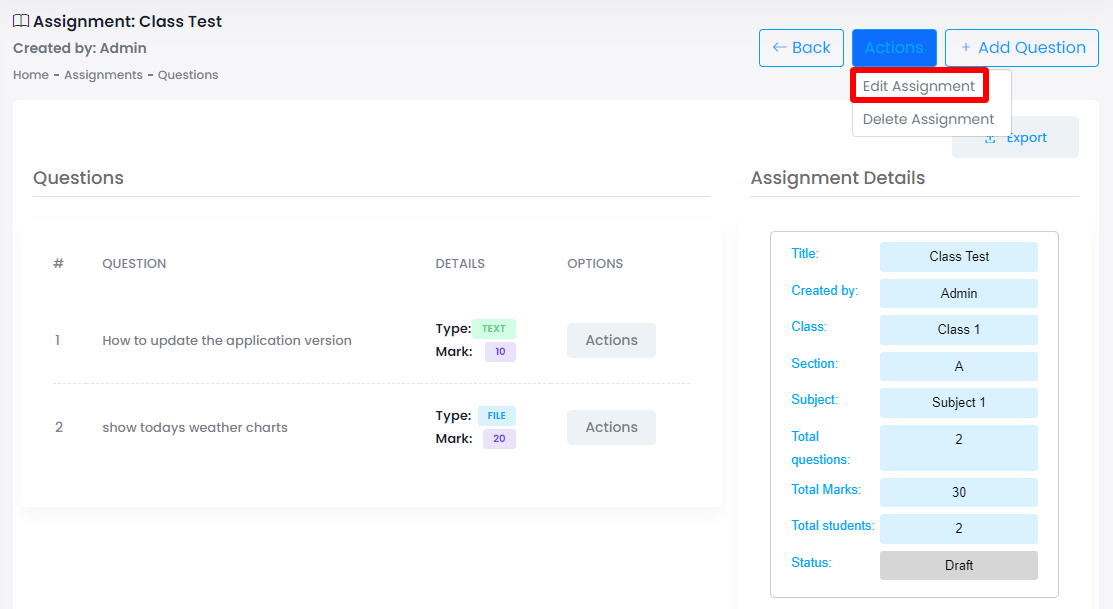This screenshot has height=609, width=1113.
Task: Click the export icon on Export button
Action: (x=990, y=138)
